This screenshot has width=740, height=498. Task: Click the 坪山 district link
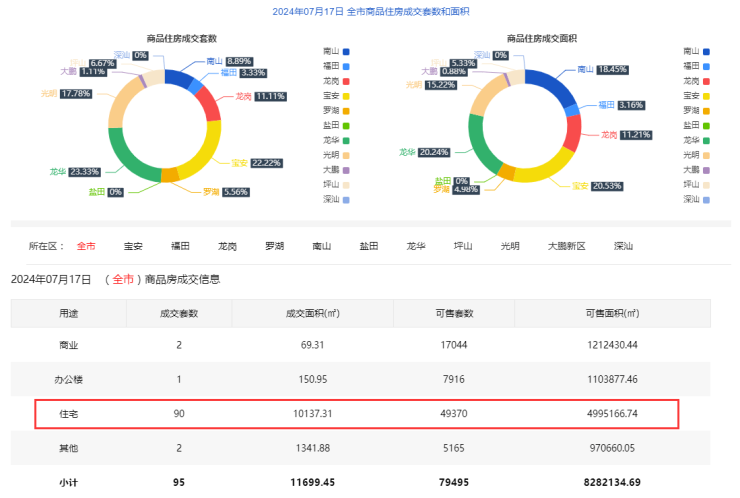click(463, 246)
